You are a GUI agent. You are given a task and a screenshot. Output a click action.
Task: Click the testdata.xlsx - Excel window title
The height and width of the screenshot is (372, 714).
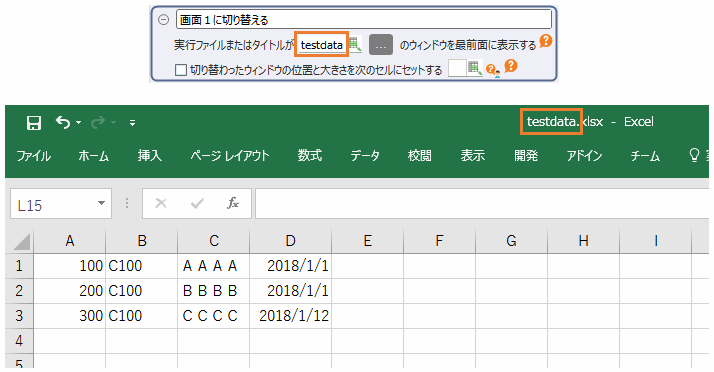pos(590,122)
